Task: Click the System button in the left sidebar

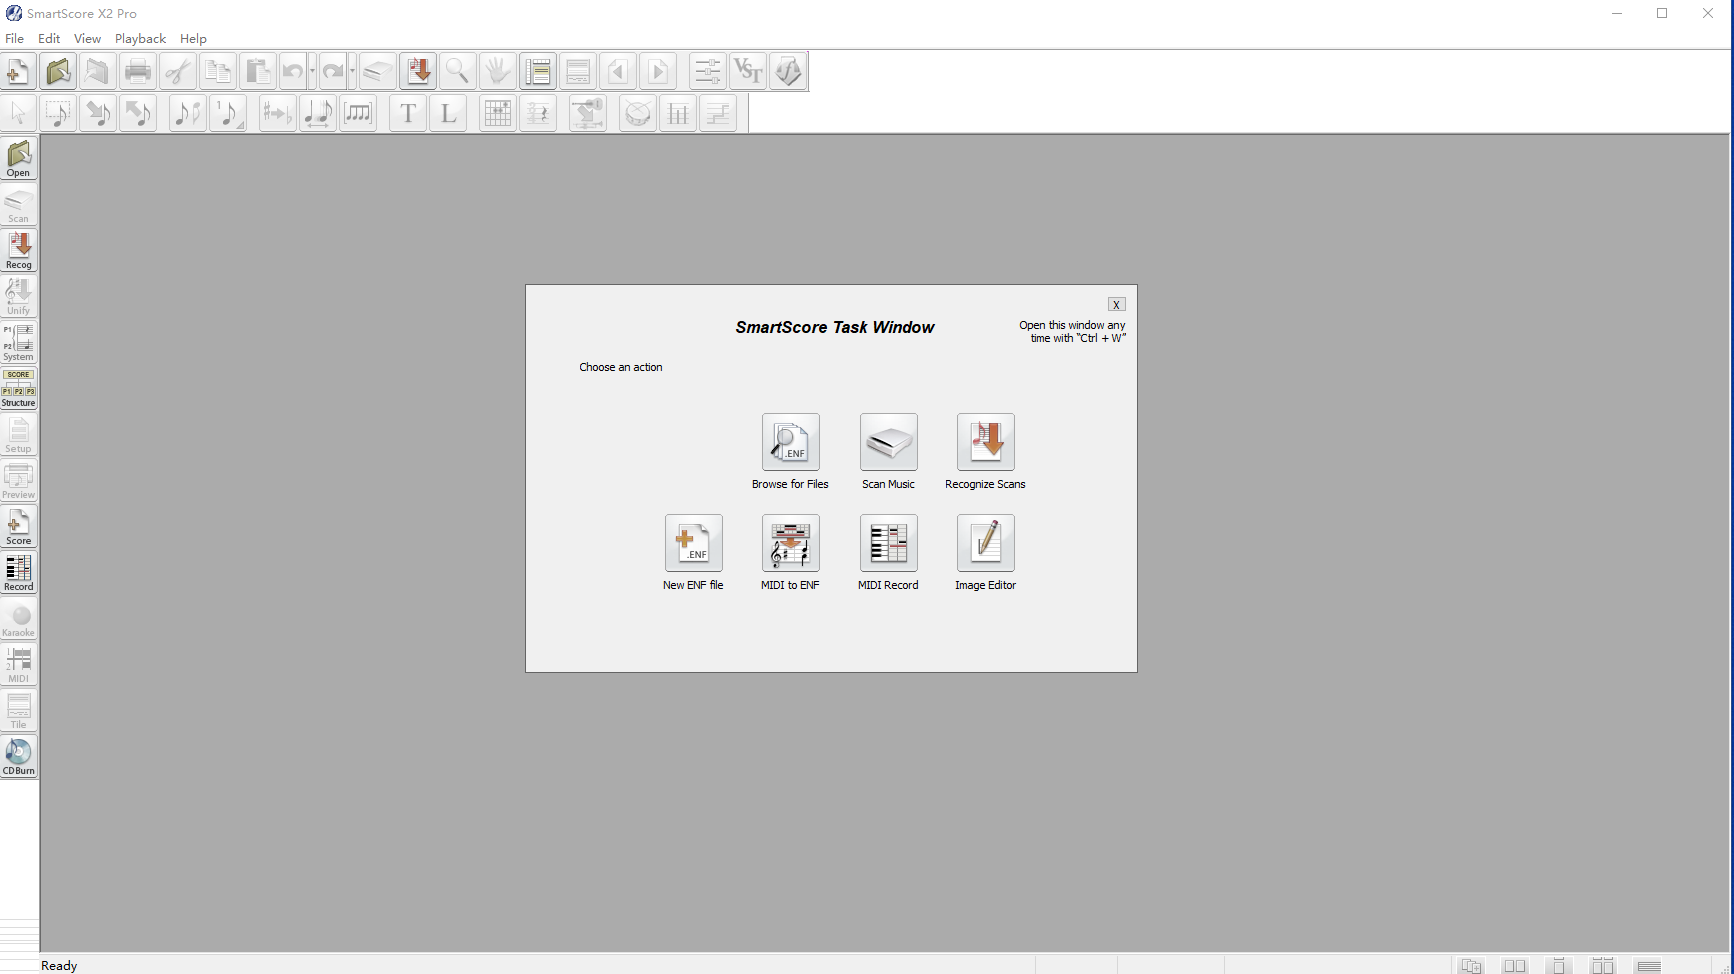Action: (19, 342)
